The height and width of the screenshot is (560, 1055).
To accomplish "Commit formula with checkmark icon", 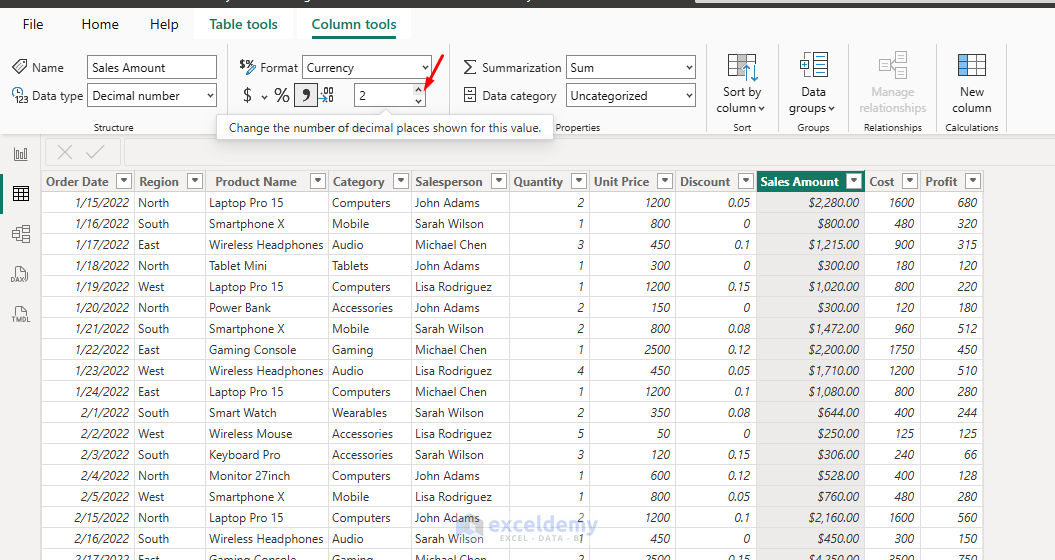I will (96, 152).
